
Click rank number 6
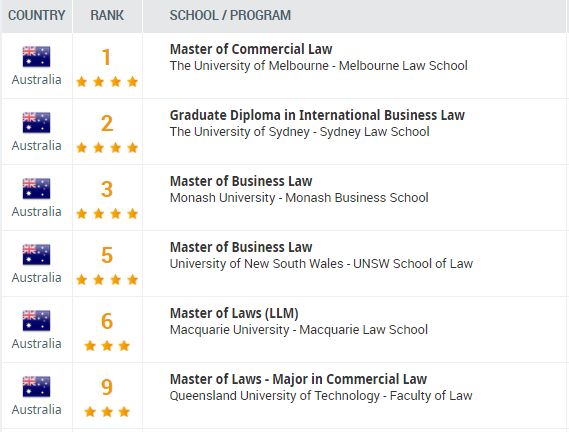[107, 321]
